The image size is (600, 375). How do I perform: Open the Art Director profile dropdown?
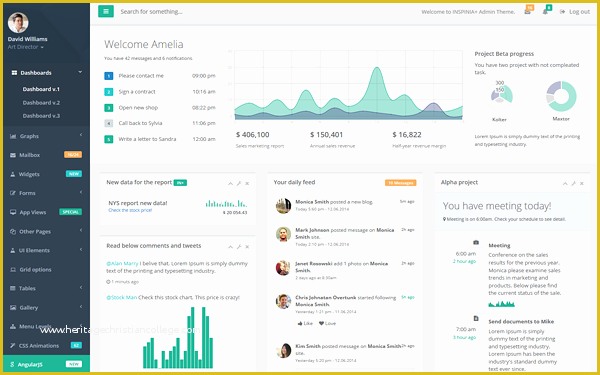(25, 47)
